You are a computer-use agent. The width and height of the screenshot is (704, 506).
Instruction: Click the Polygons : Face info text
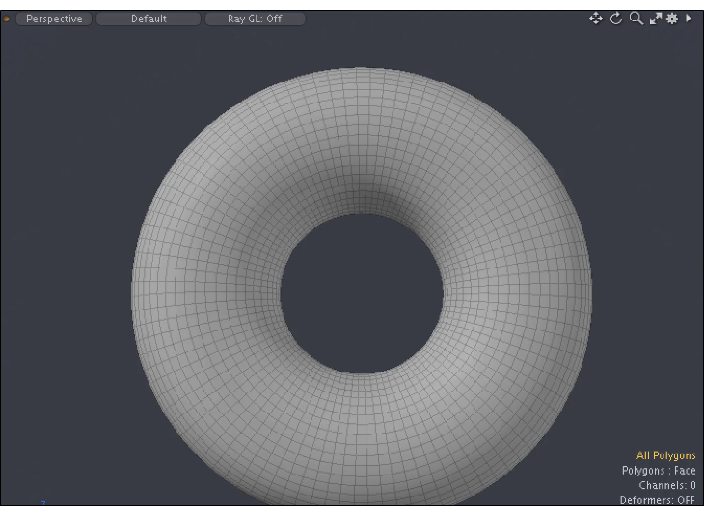[658, 470]
